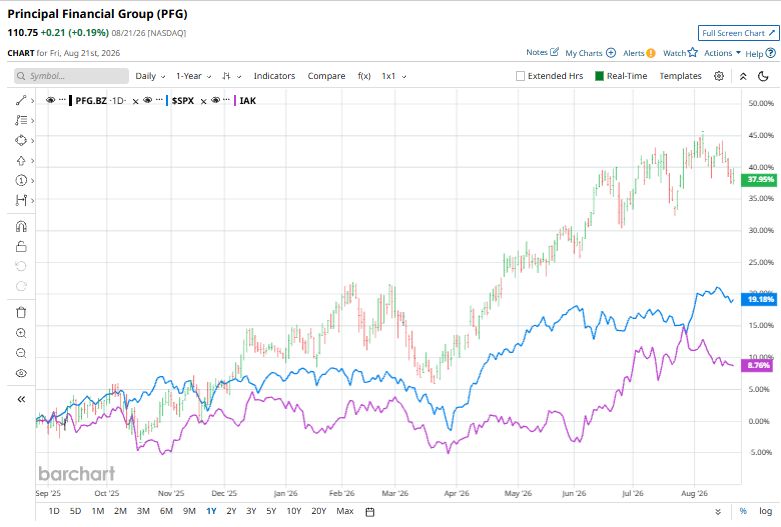Expand the Actions dropdown menu

tap(722, 53)
